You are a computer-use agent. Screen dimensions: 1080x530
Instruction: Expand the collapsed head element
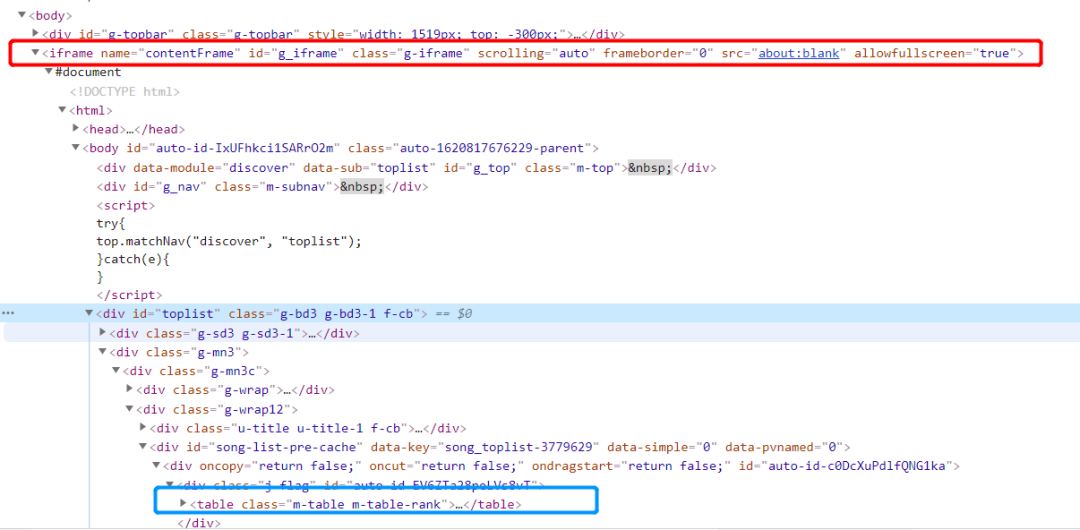tap(76, 128)
